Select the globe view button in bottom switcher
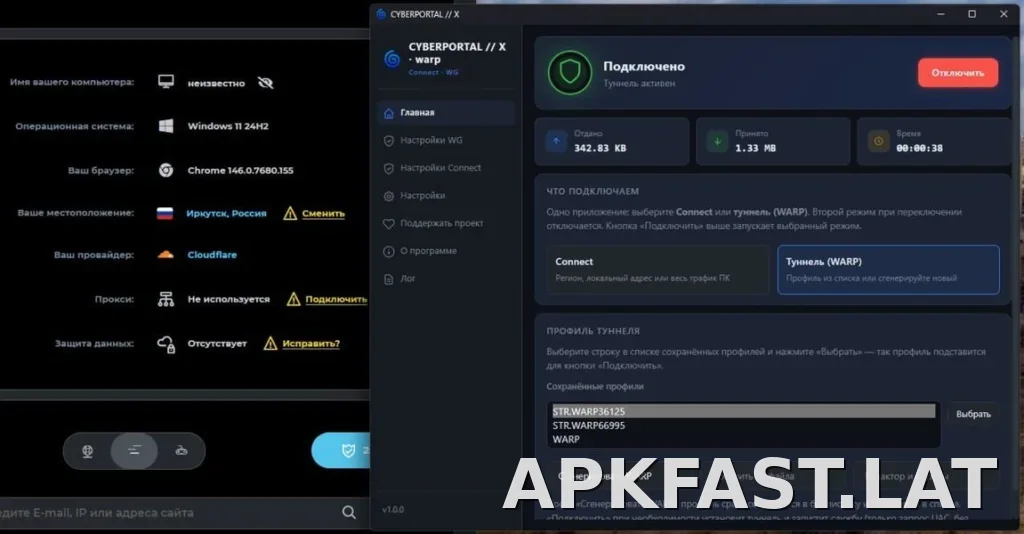 [88, 450]
